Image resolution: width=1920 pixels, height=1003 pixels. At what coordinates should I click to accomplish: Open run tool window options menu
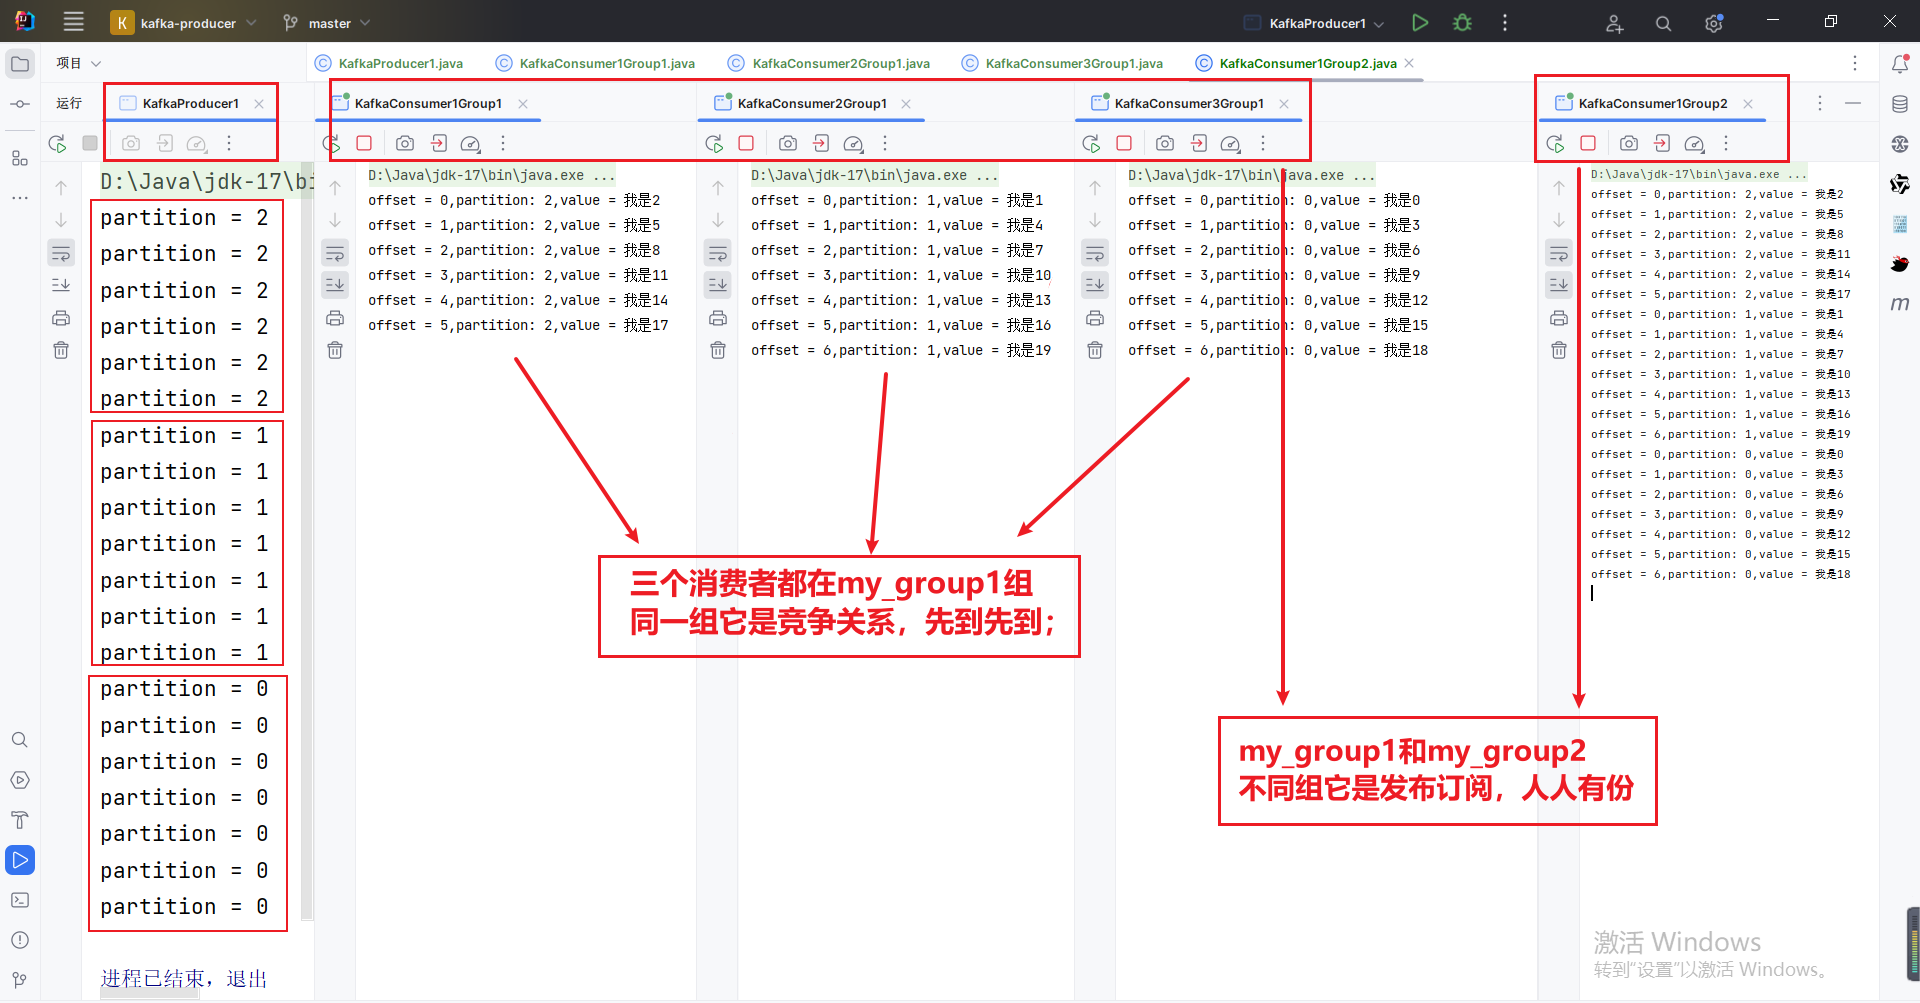pyautogui.click(x=1820, y=103)
